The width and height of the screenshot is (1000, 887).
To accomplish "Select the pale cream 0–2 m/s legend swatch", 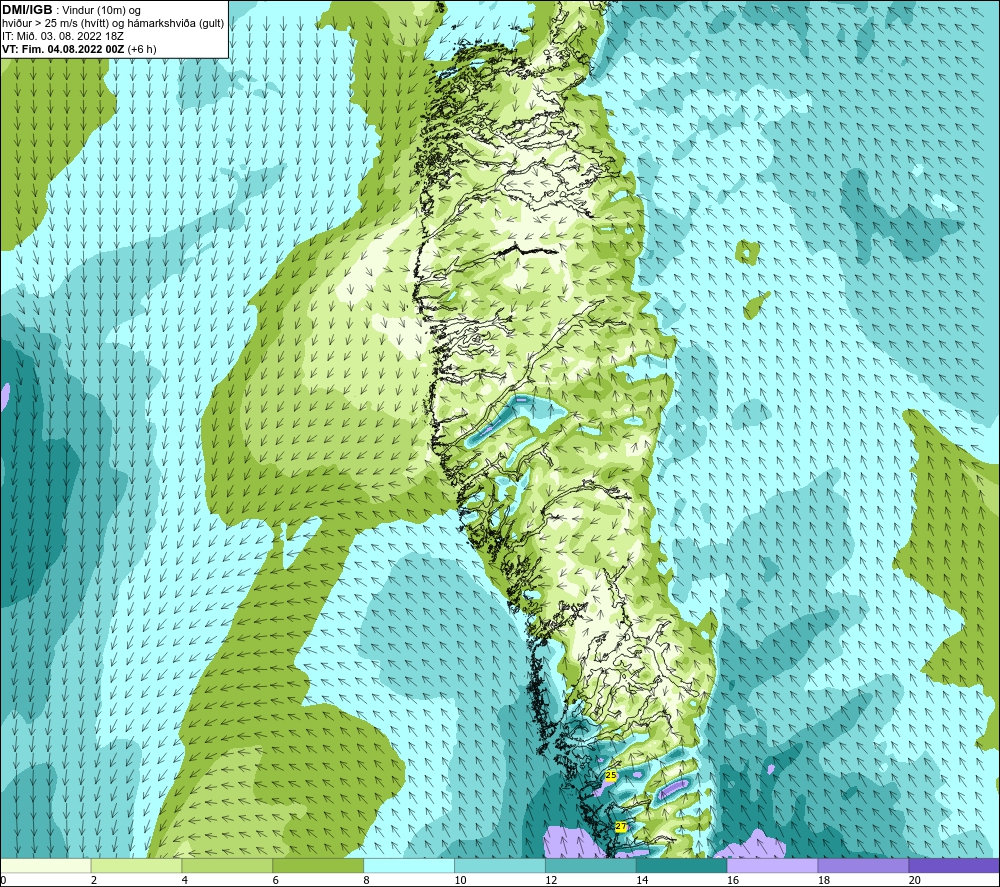I will coord(46,865).
